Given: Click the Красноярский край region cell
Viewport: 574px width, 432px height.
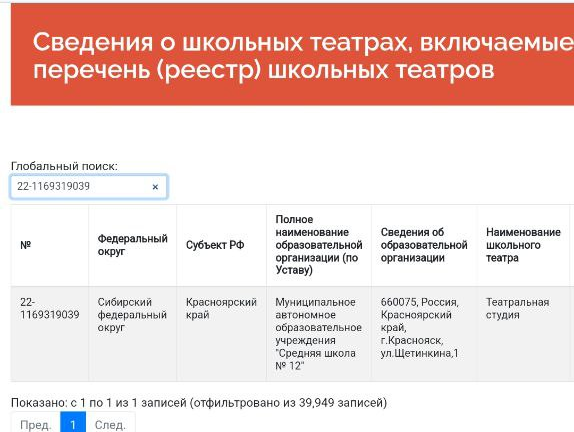Looking at the screenshot, I should 221,334.
